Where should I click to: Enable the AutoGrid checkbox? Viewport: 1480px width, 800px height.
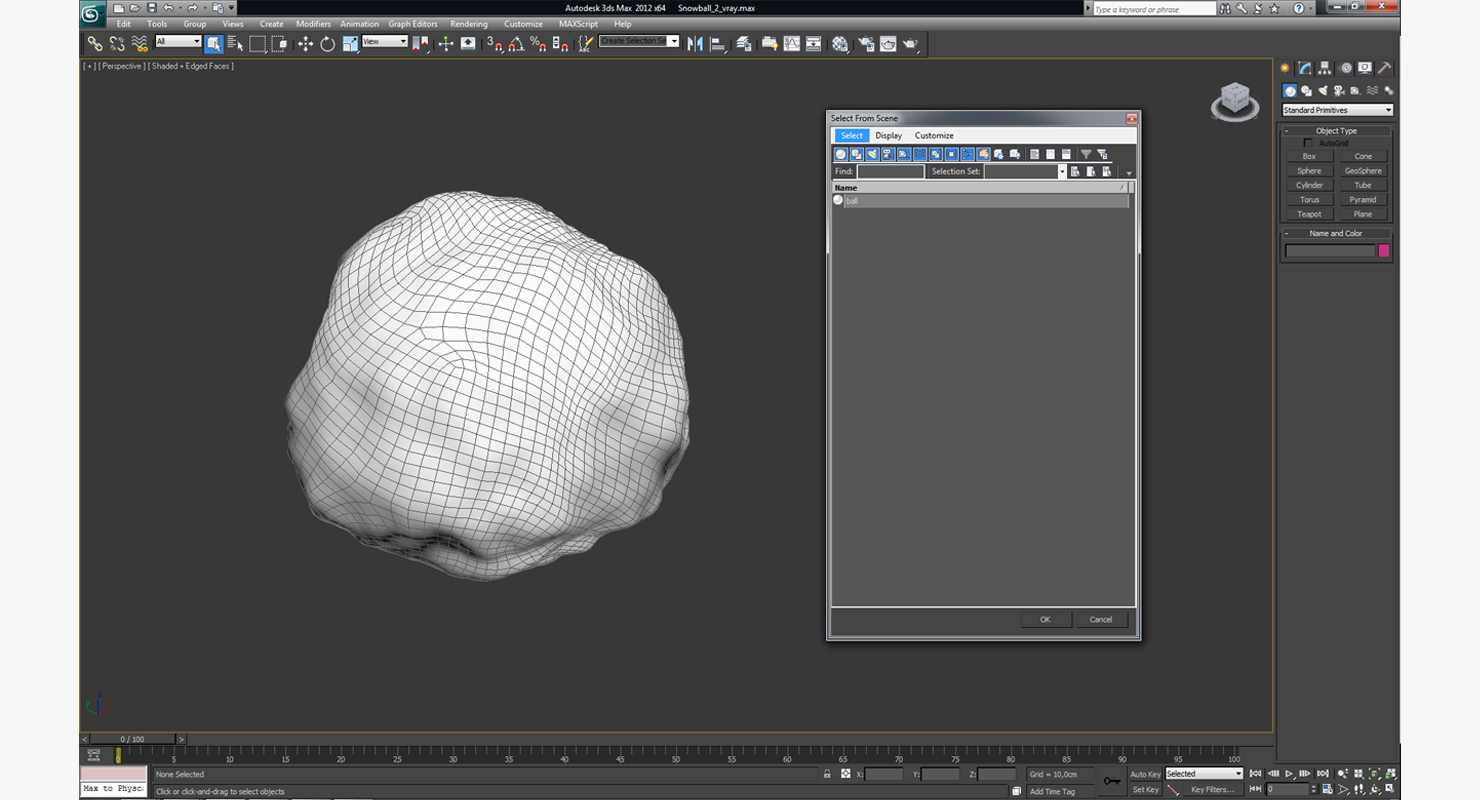click(1308, 143)
